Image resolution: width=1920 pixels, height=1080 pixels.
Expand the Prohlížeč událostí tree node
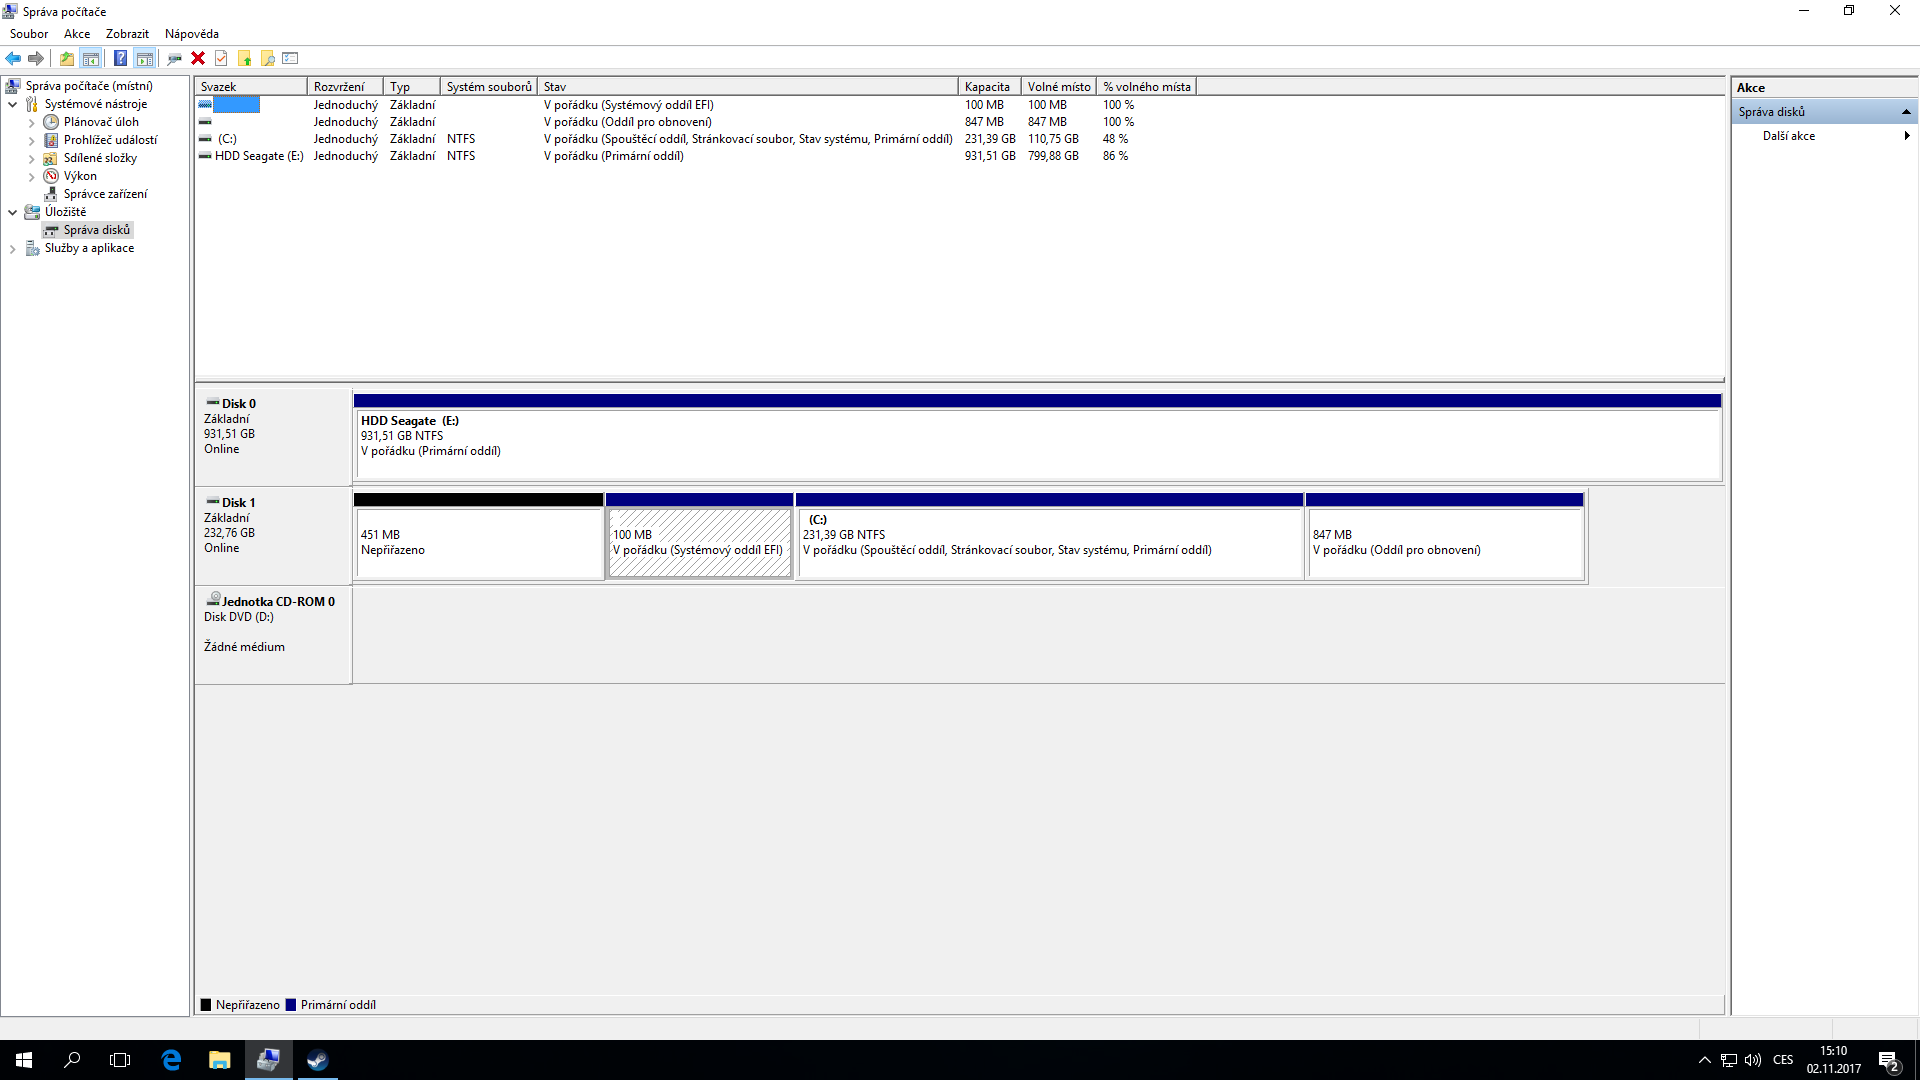31,141
